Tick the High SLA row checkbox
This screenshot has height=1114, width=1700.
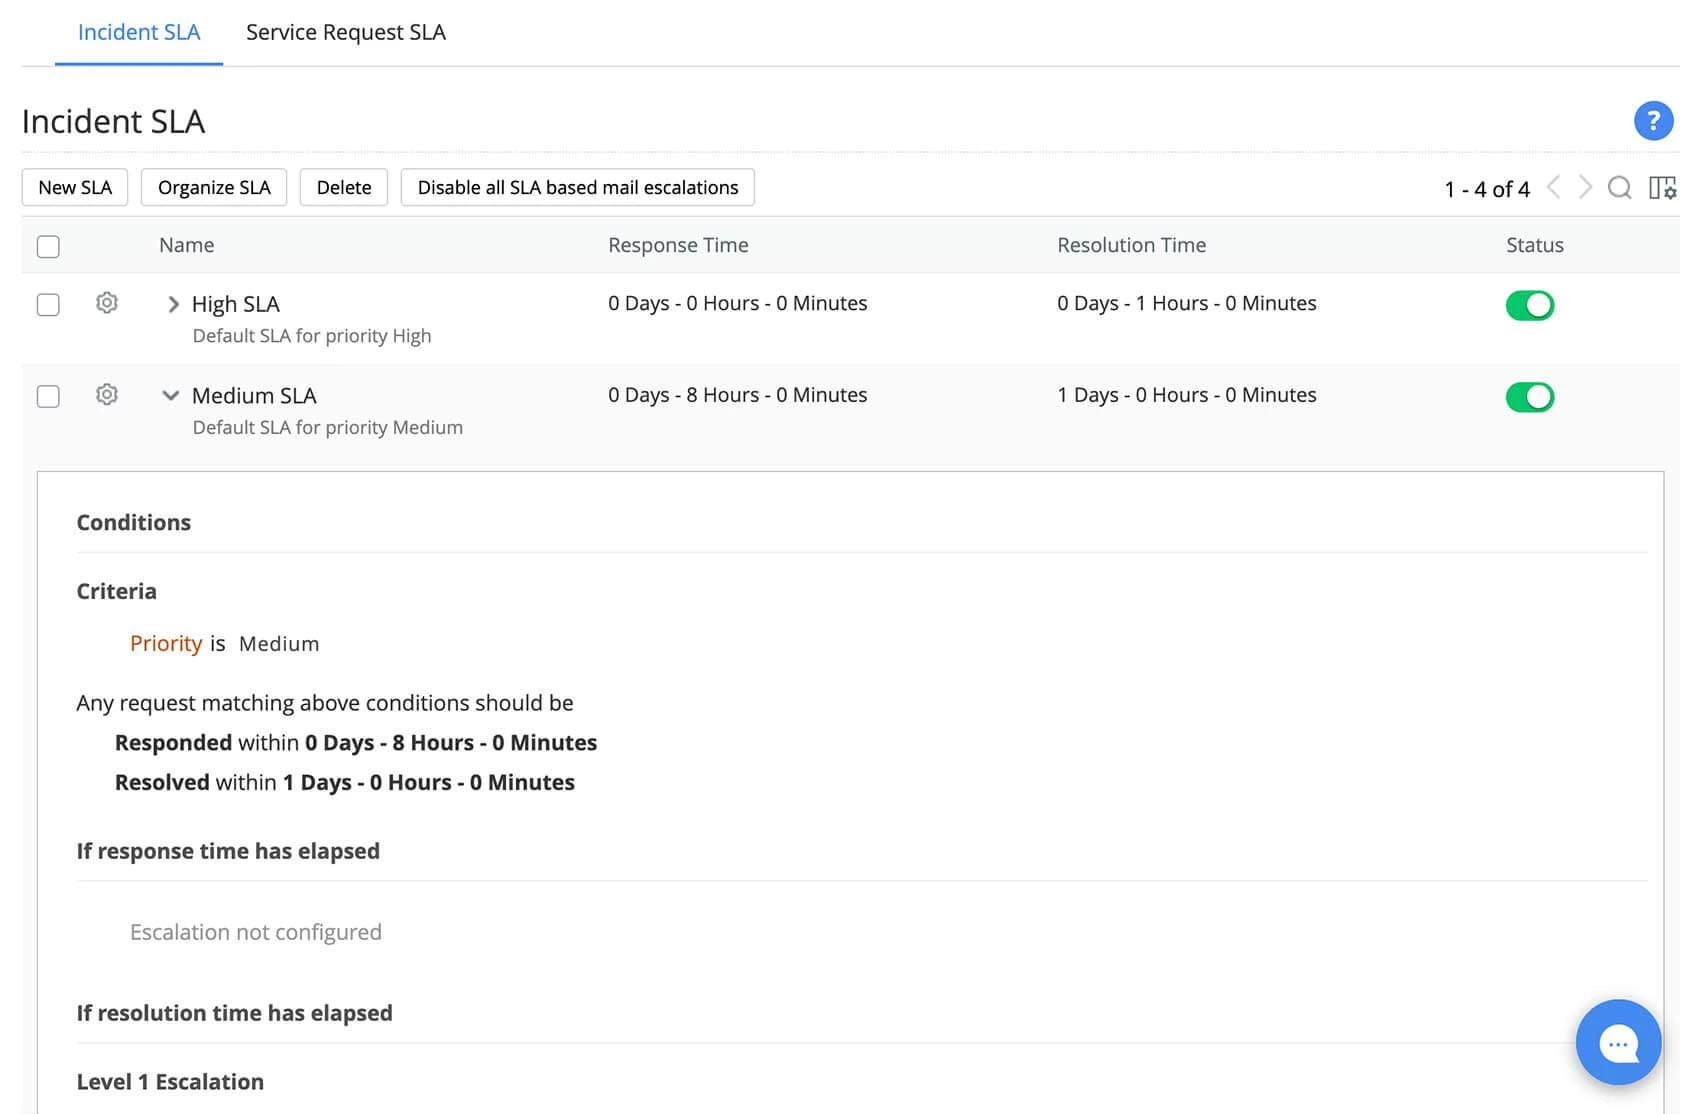(48, 305)
